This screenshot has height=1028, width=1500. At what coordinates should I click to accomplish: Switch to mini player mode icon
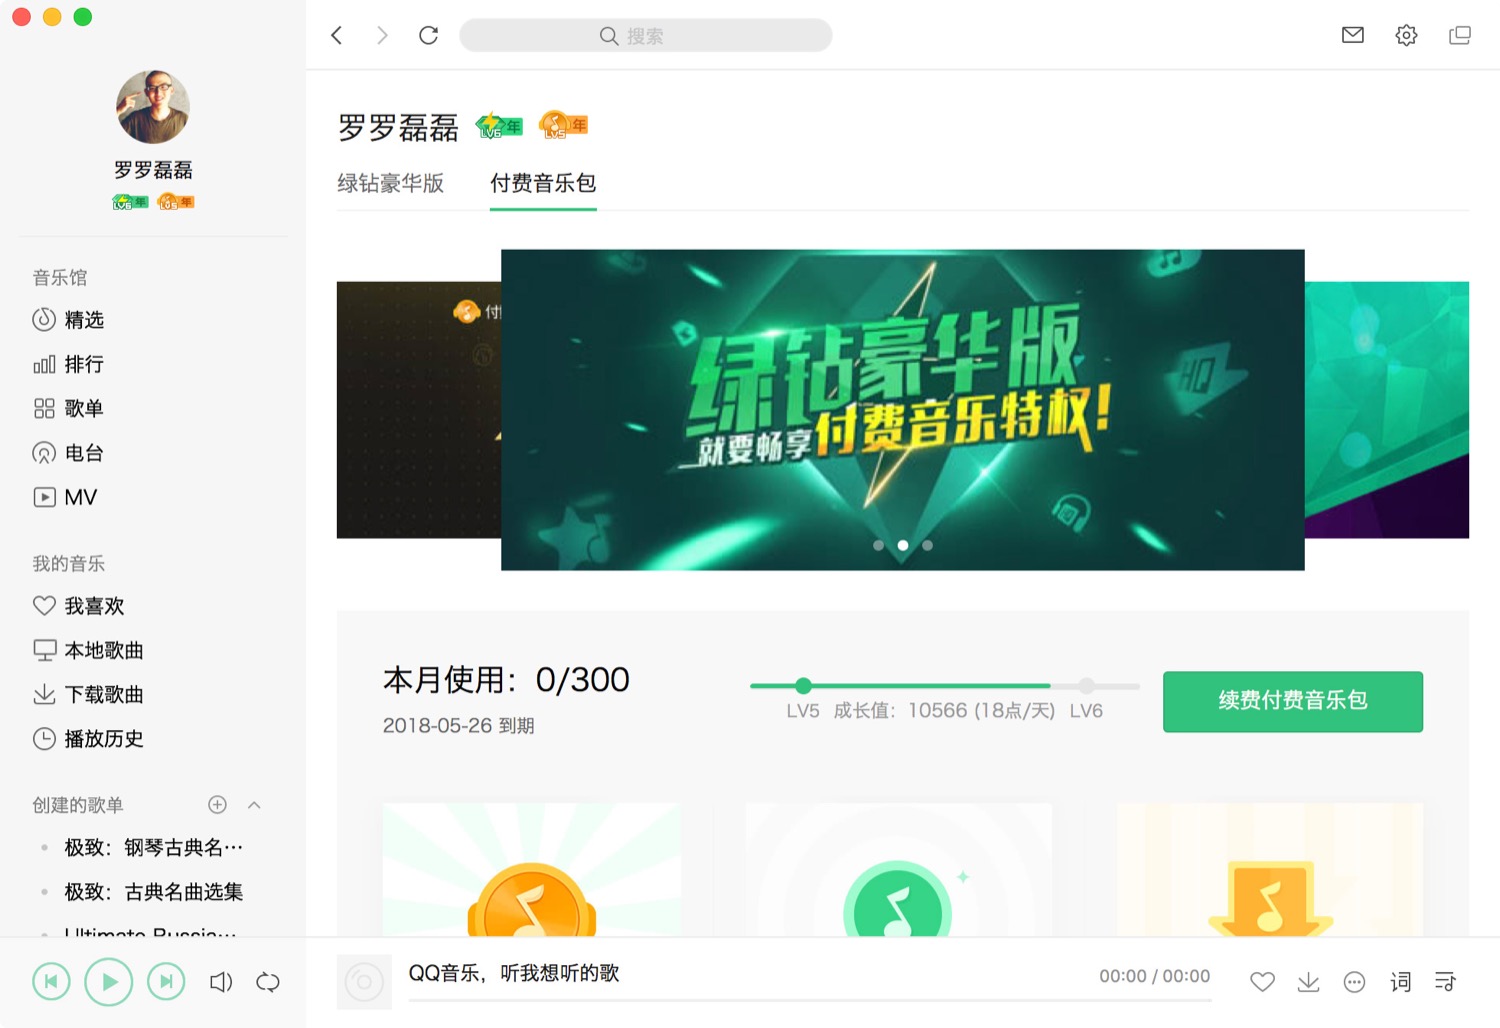1460,35
